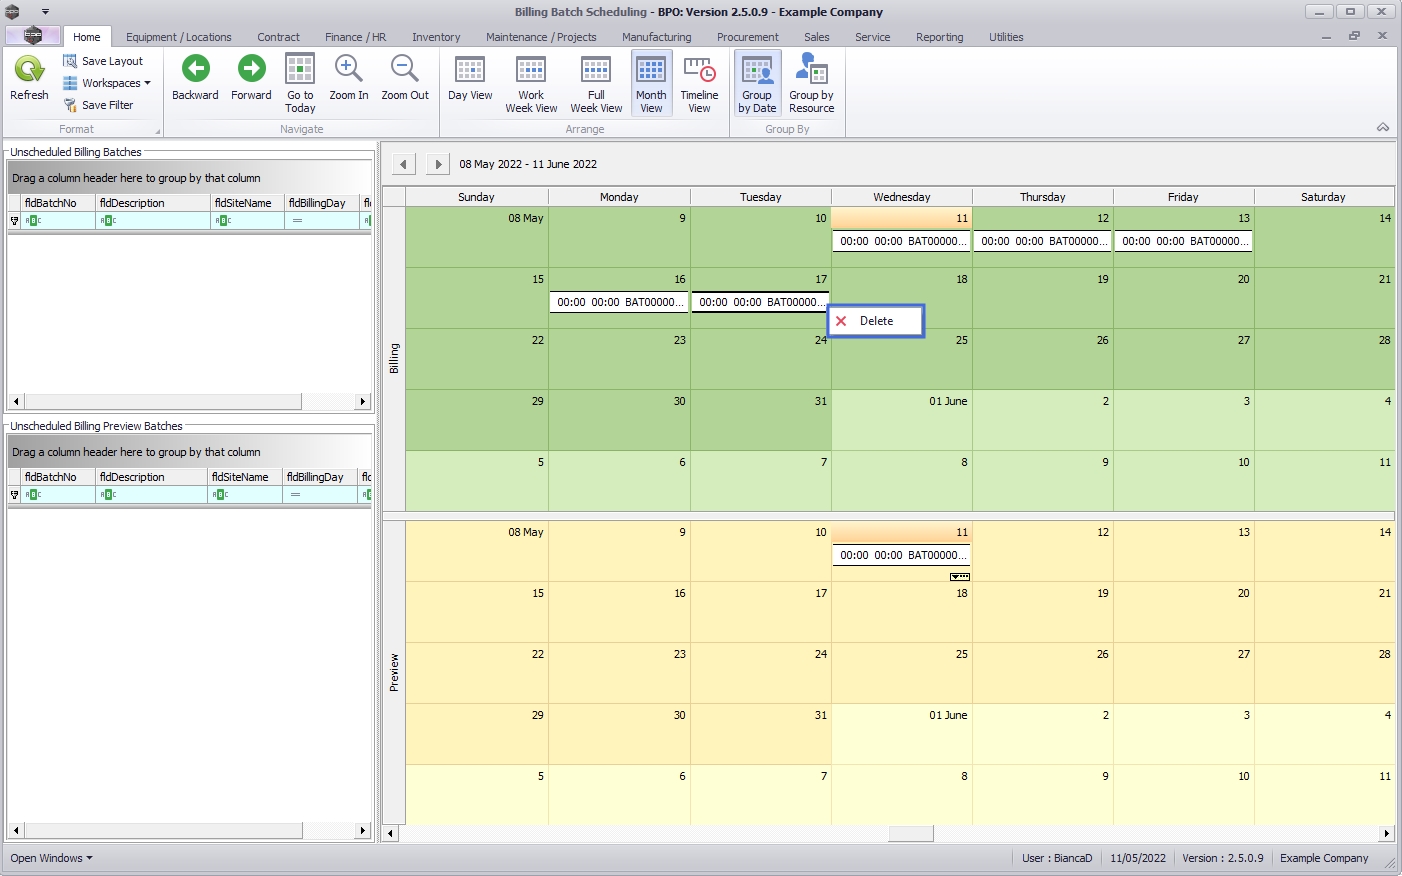This screenshot has height=876, width=1402.
Task: Zoom Out on the calendar
Action: pyautogui.click(x=405, y=78)
